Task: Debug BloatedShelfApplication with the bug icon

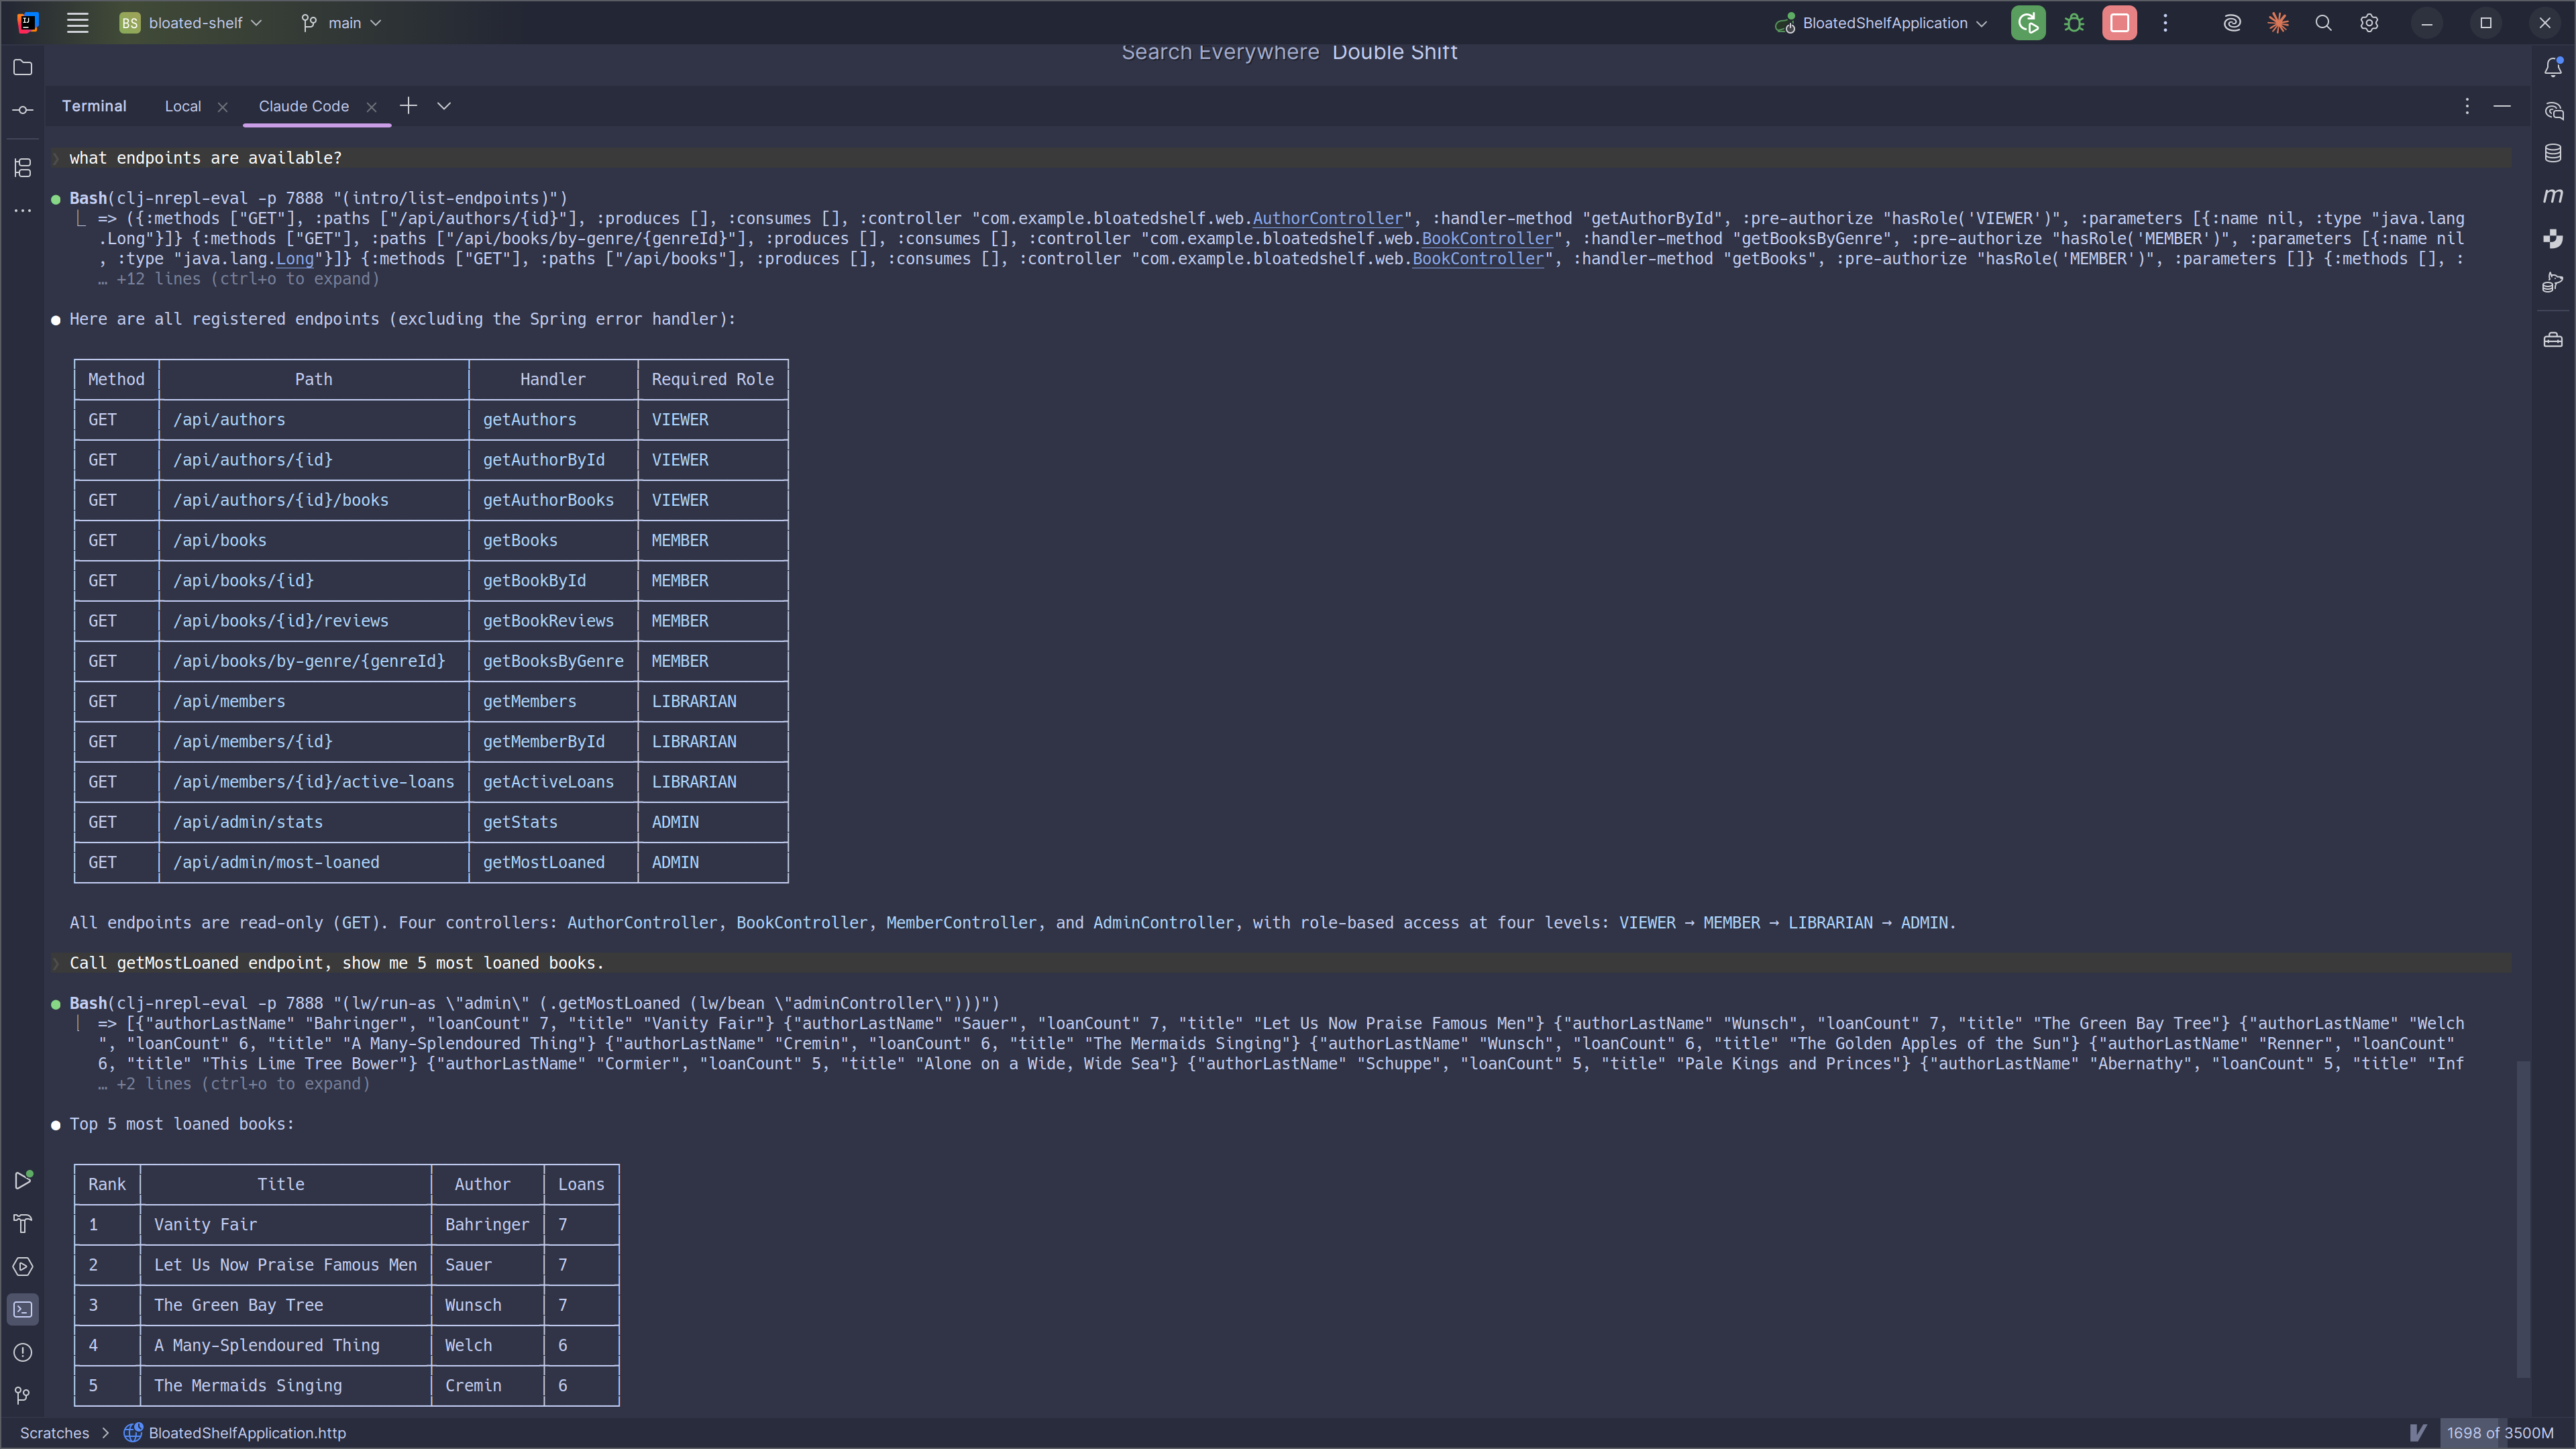Action: (2074, 23)
